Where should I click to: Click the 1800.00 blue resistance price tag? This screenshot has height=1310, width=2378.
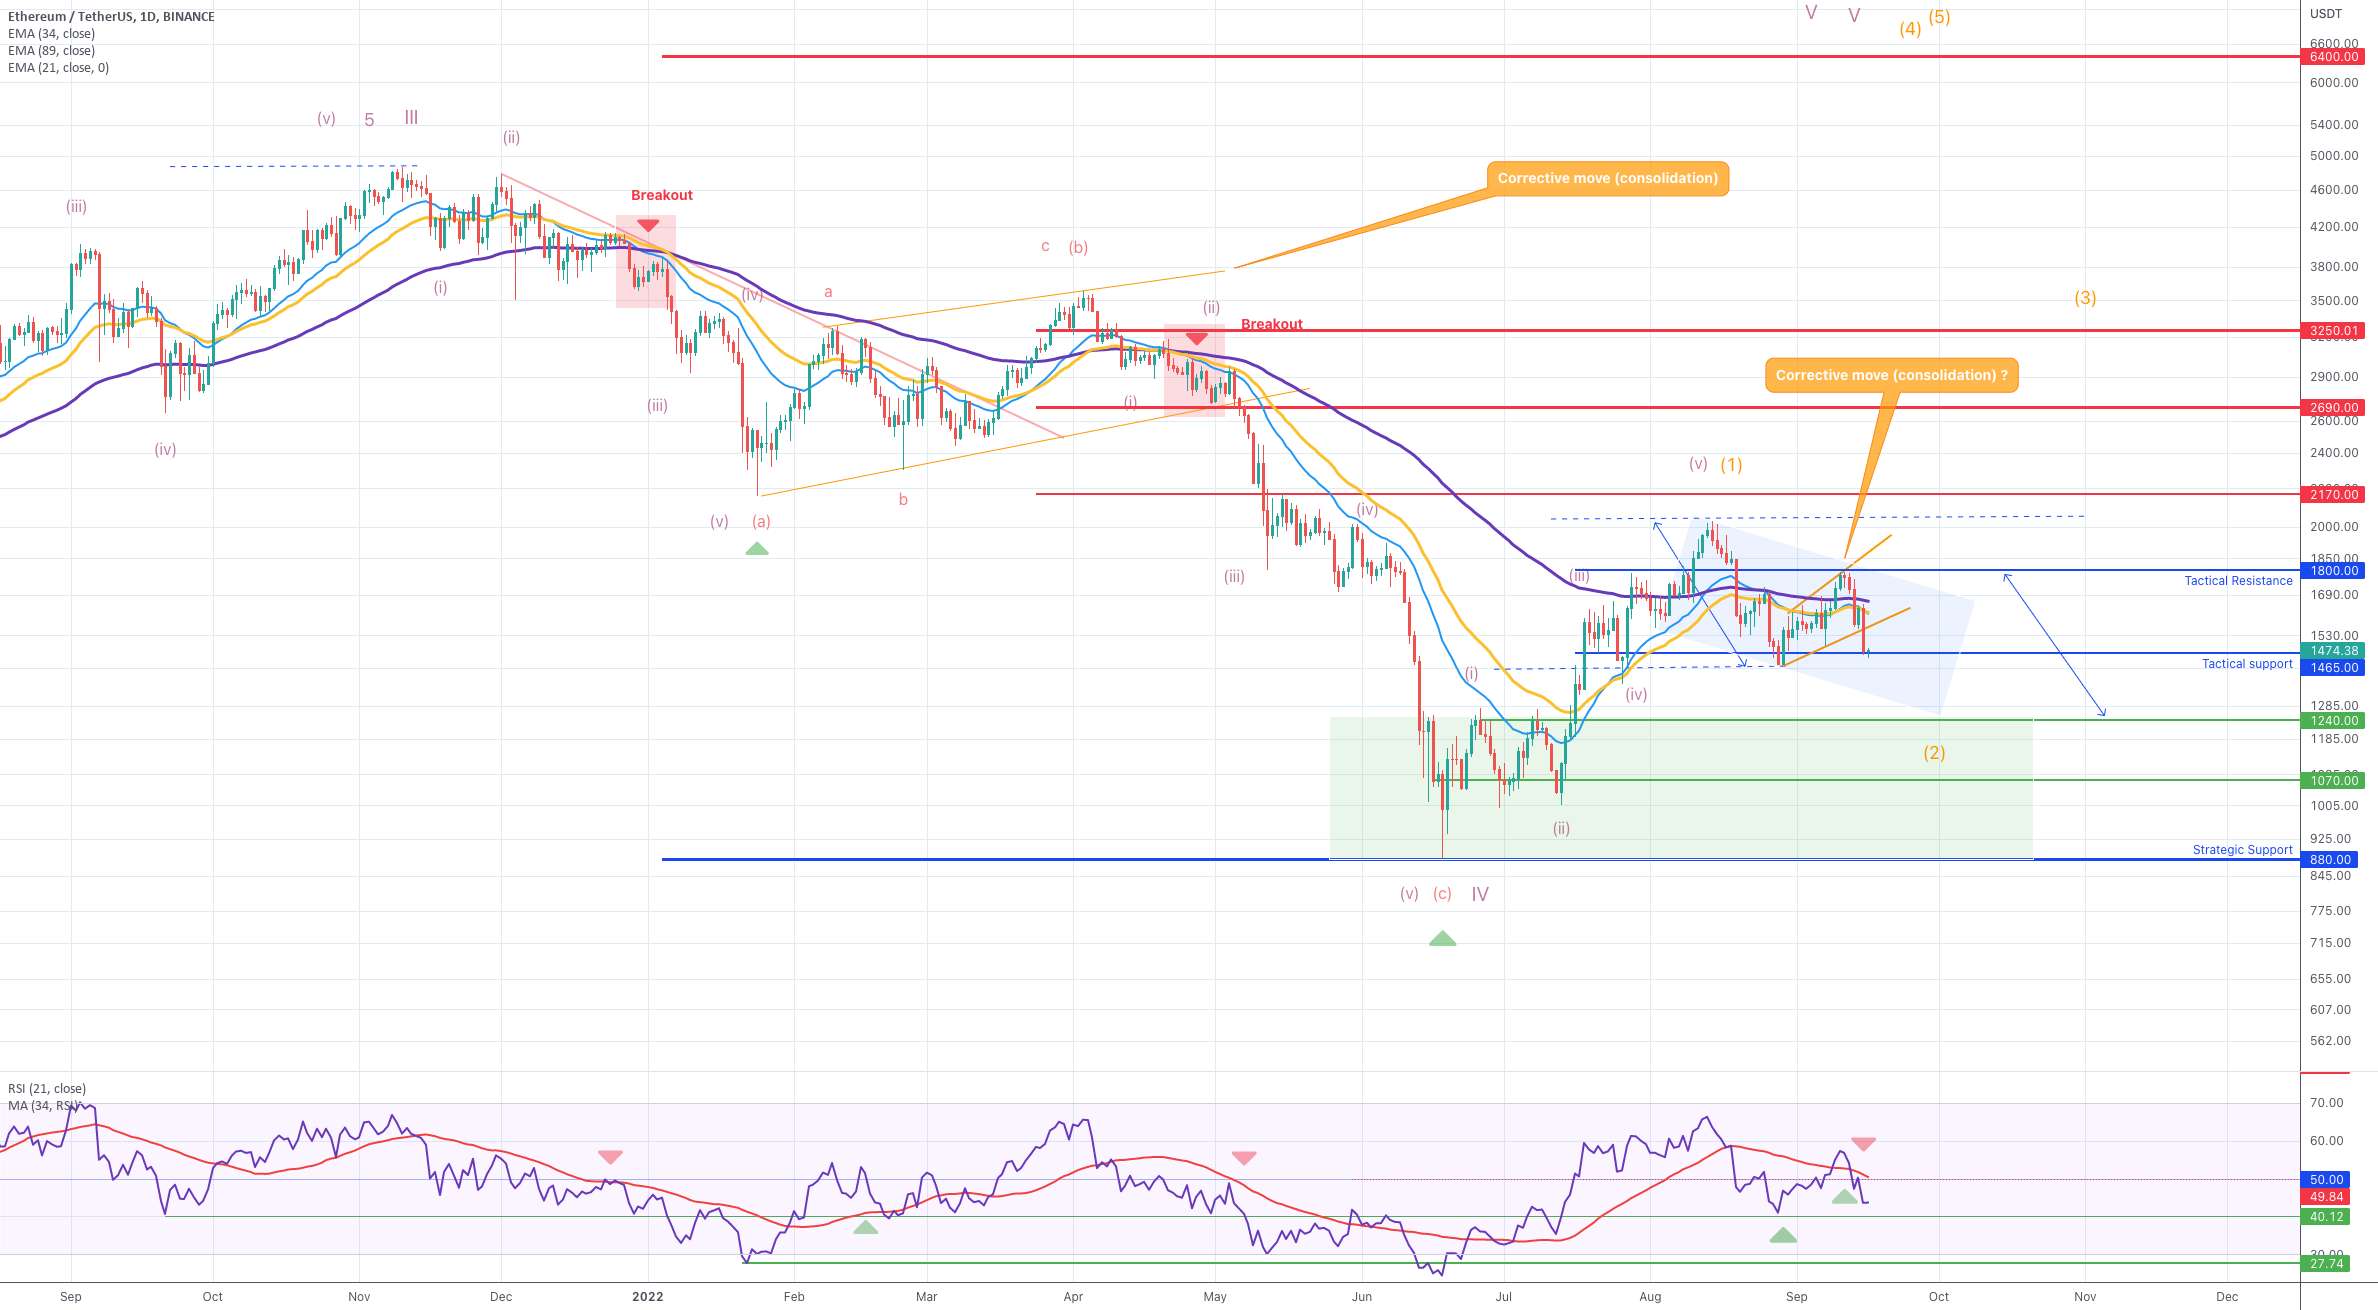[x=2334, y=571]
